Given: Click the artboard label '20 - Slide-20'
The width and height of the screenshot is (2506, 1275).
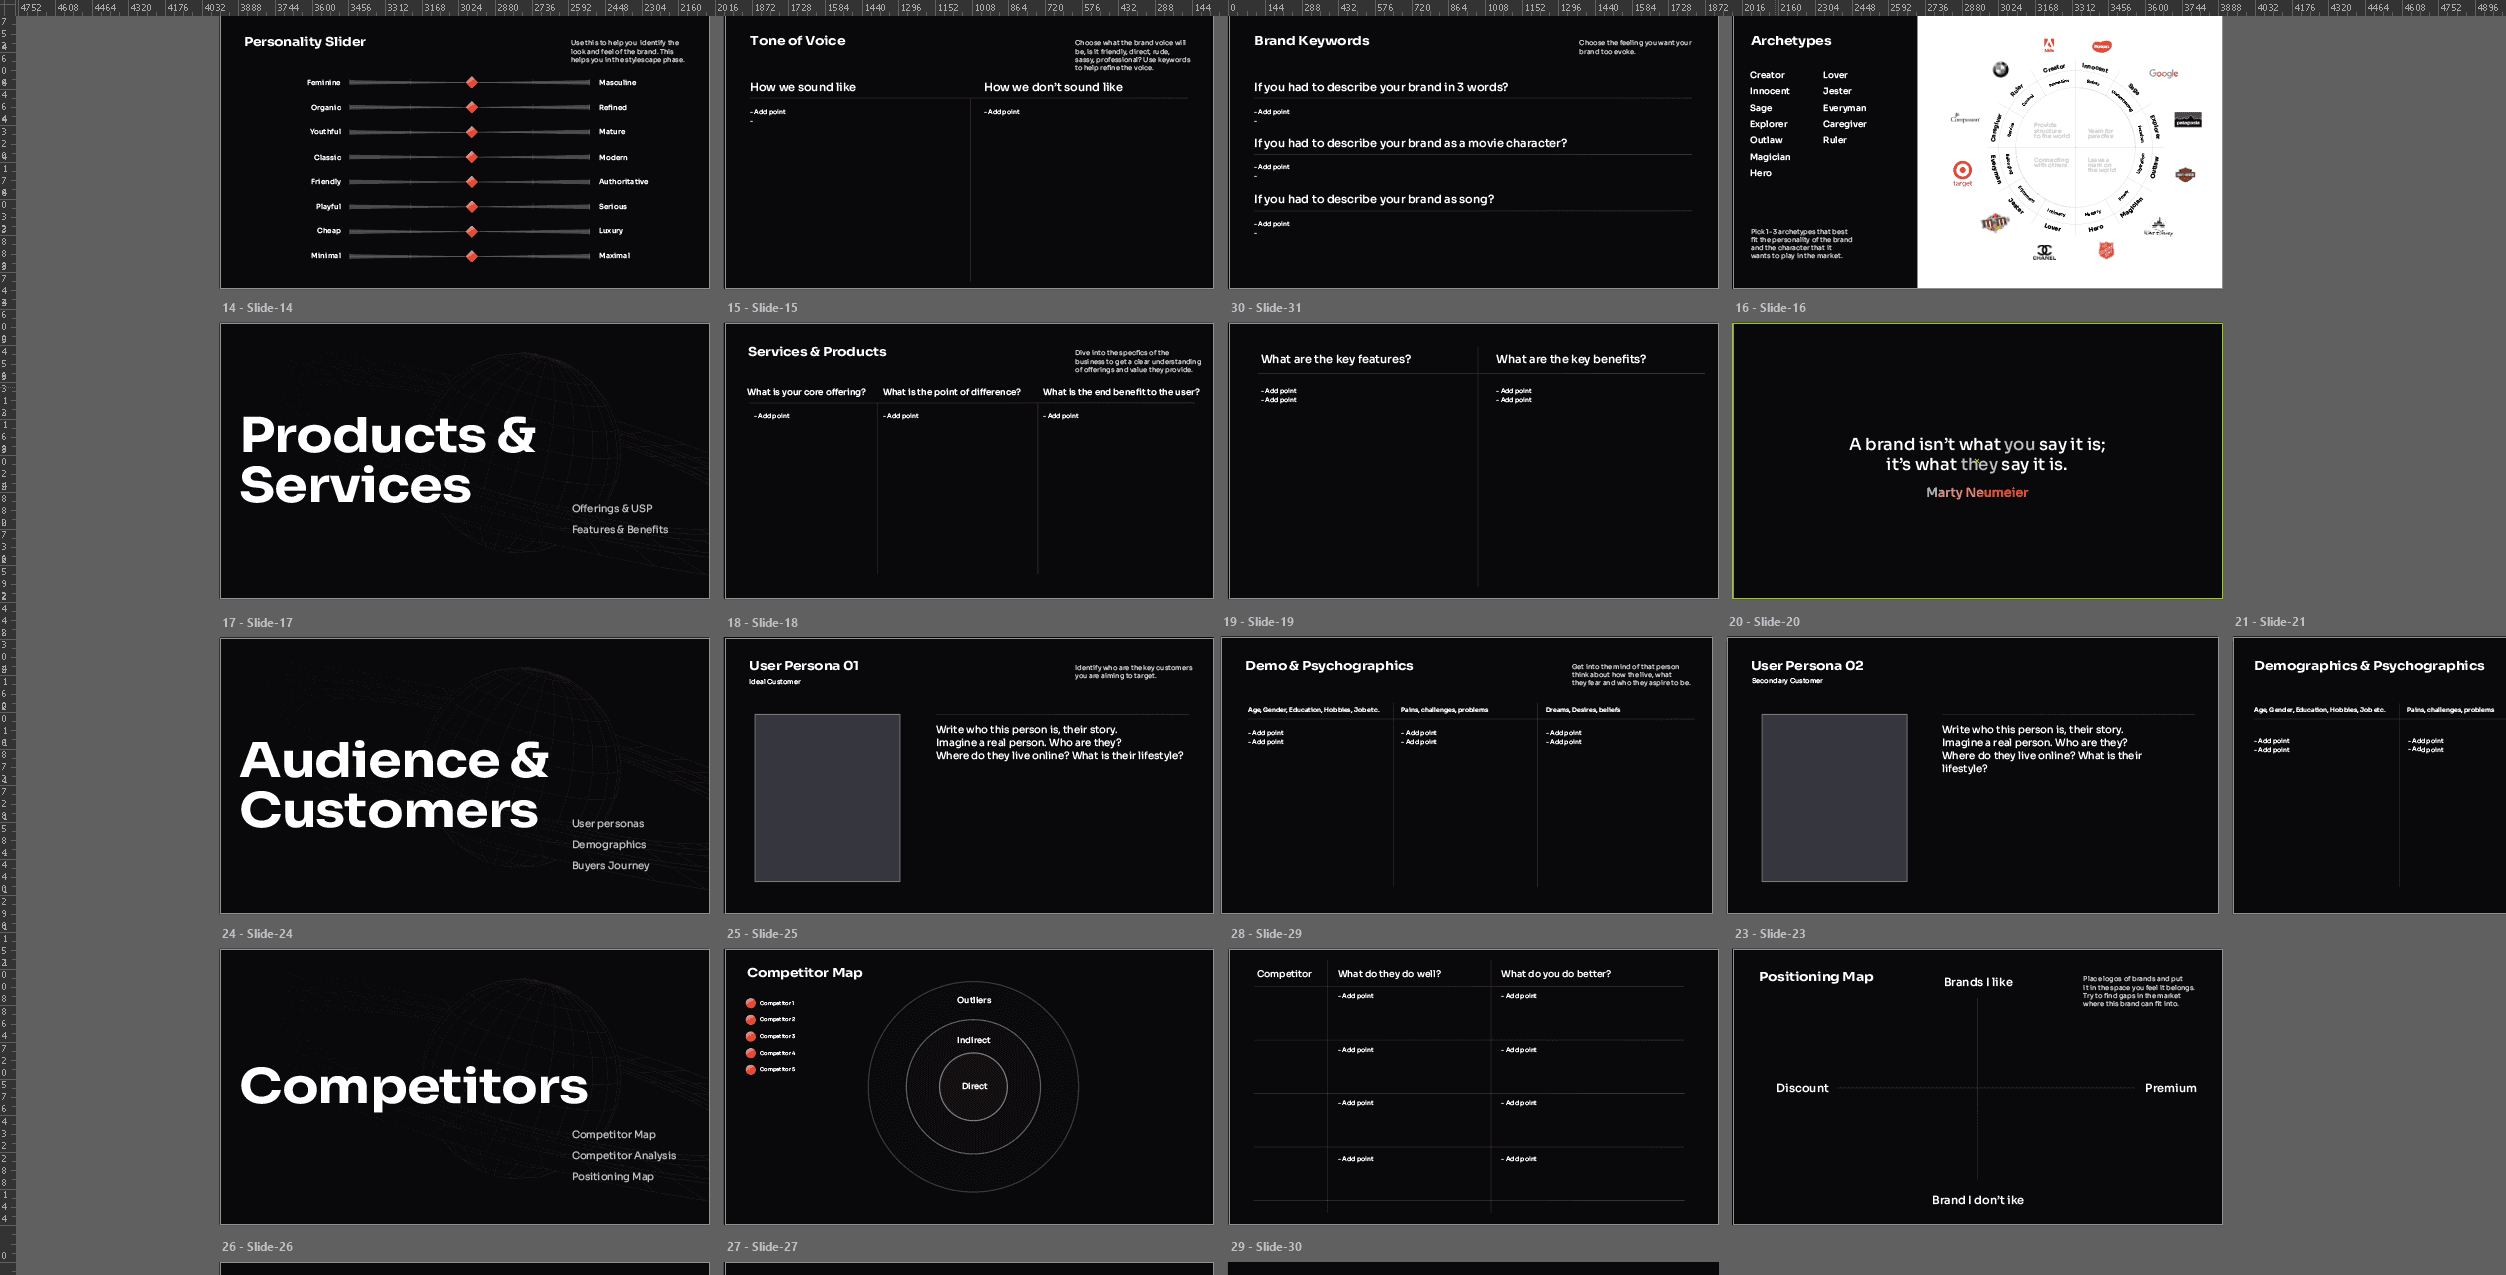Looking at the screenshot, I should coord(1764,621).
